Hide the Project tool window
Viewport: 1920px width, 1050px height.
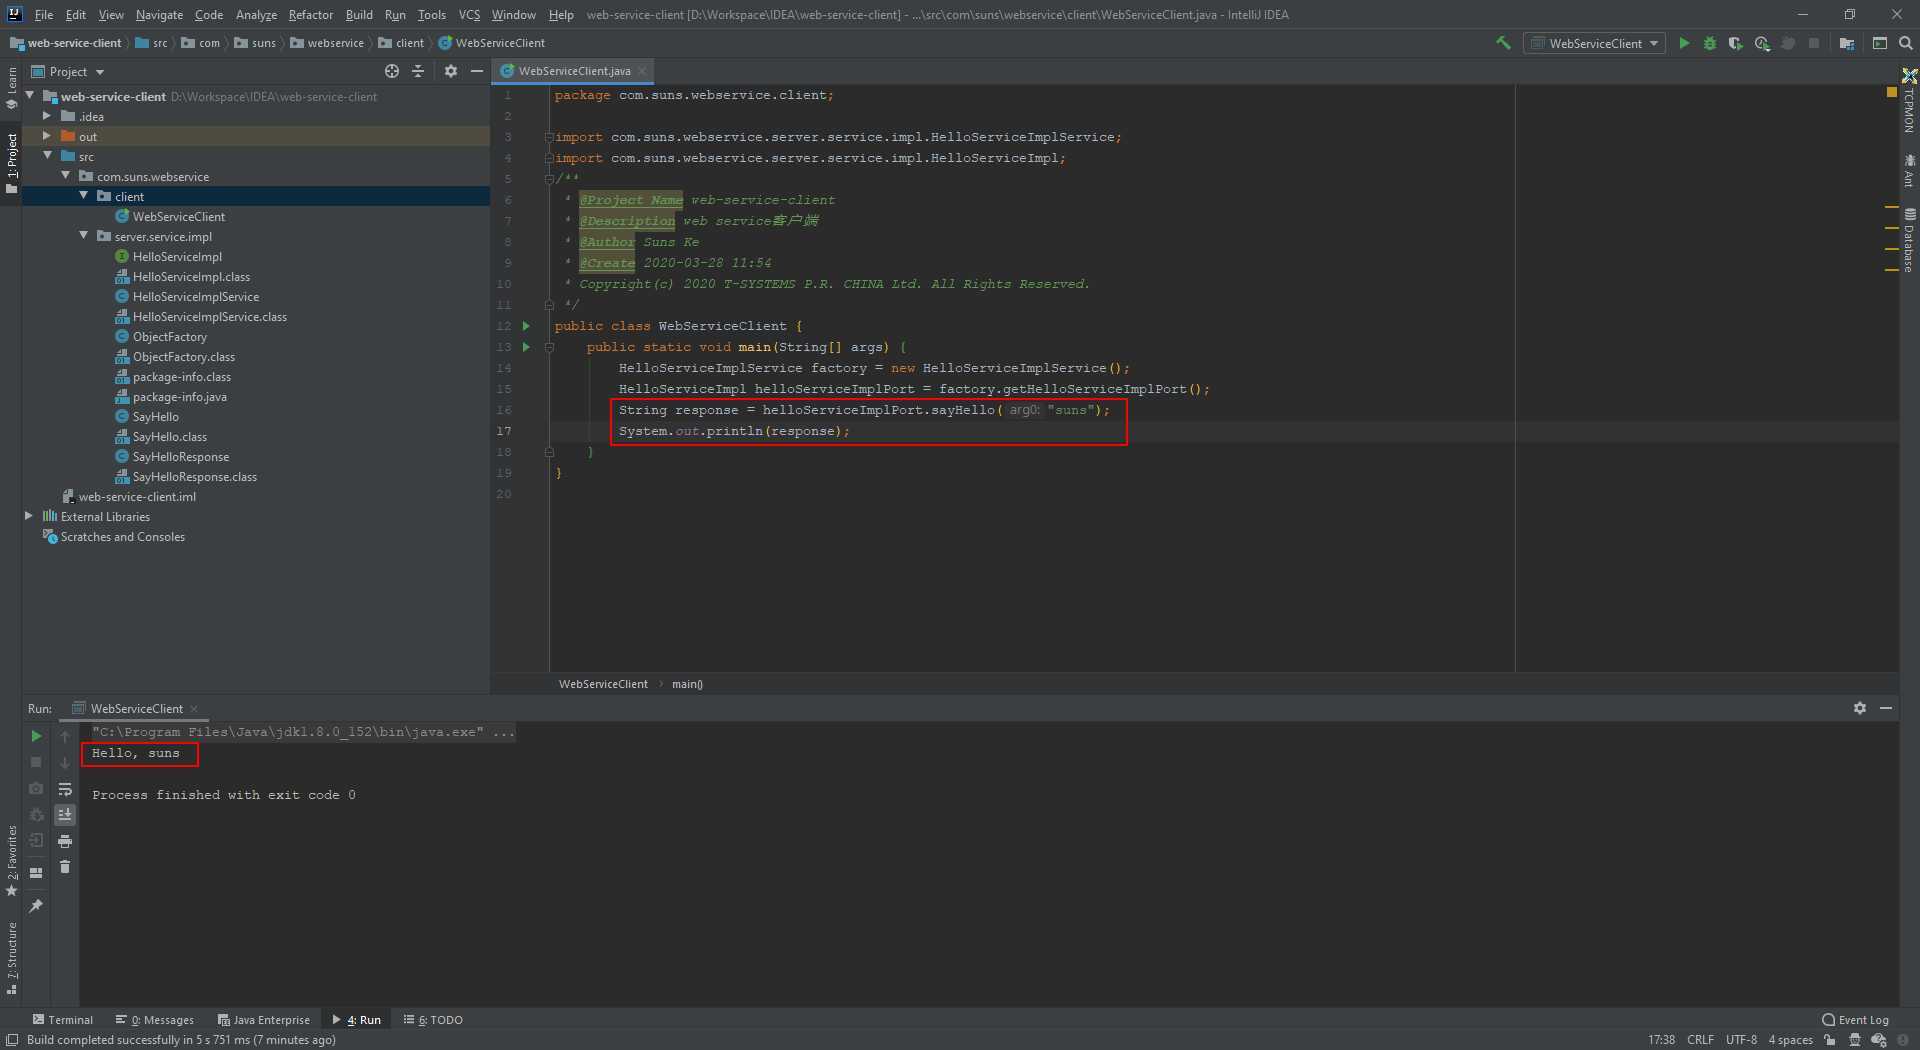(x=477, y=71)
